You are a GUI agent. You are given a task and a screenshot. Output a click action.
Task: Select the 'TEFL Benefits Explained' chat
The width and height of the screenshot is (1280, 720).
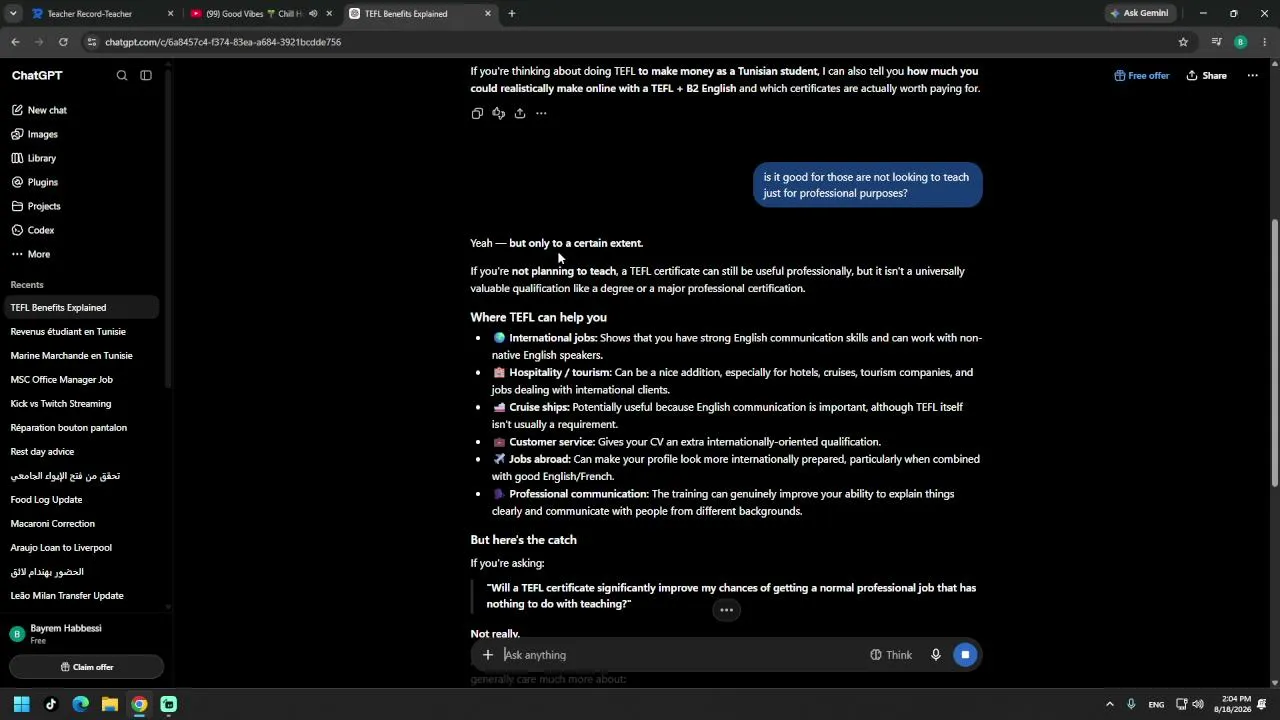click(80, 308)
